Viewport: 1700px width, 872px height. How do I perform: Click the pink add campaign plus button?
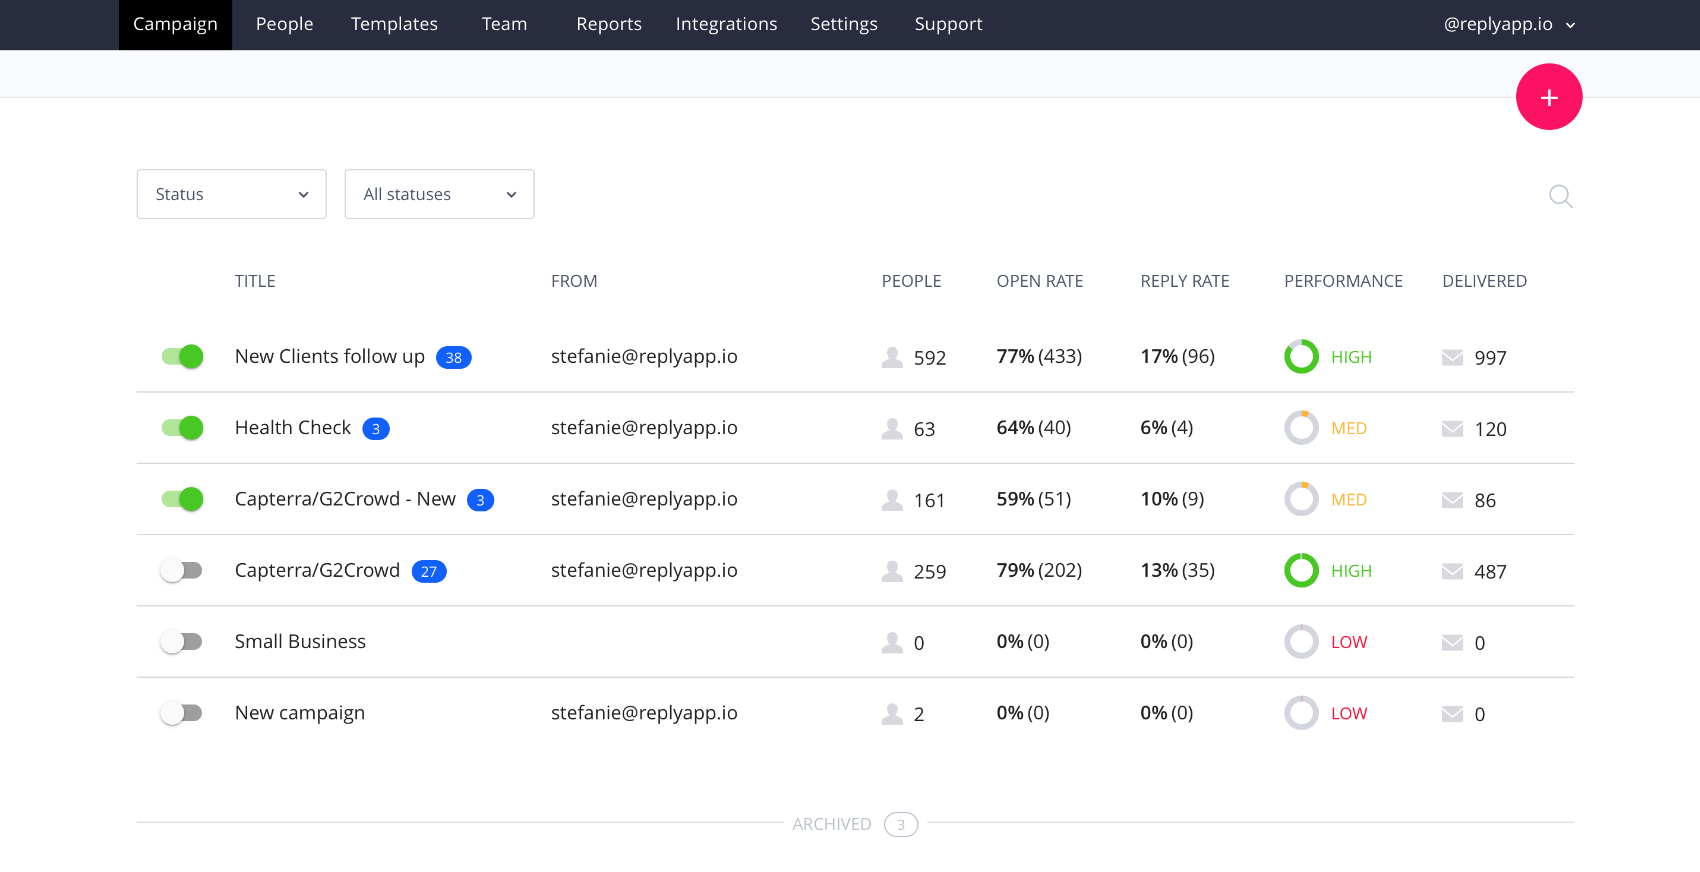[1548, 97]
